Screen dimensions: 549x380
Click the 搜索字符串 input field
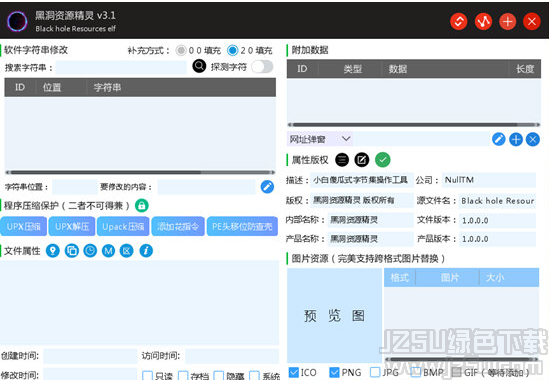pos(121,67)
